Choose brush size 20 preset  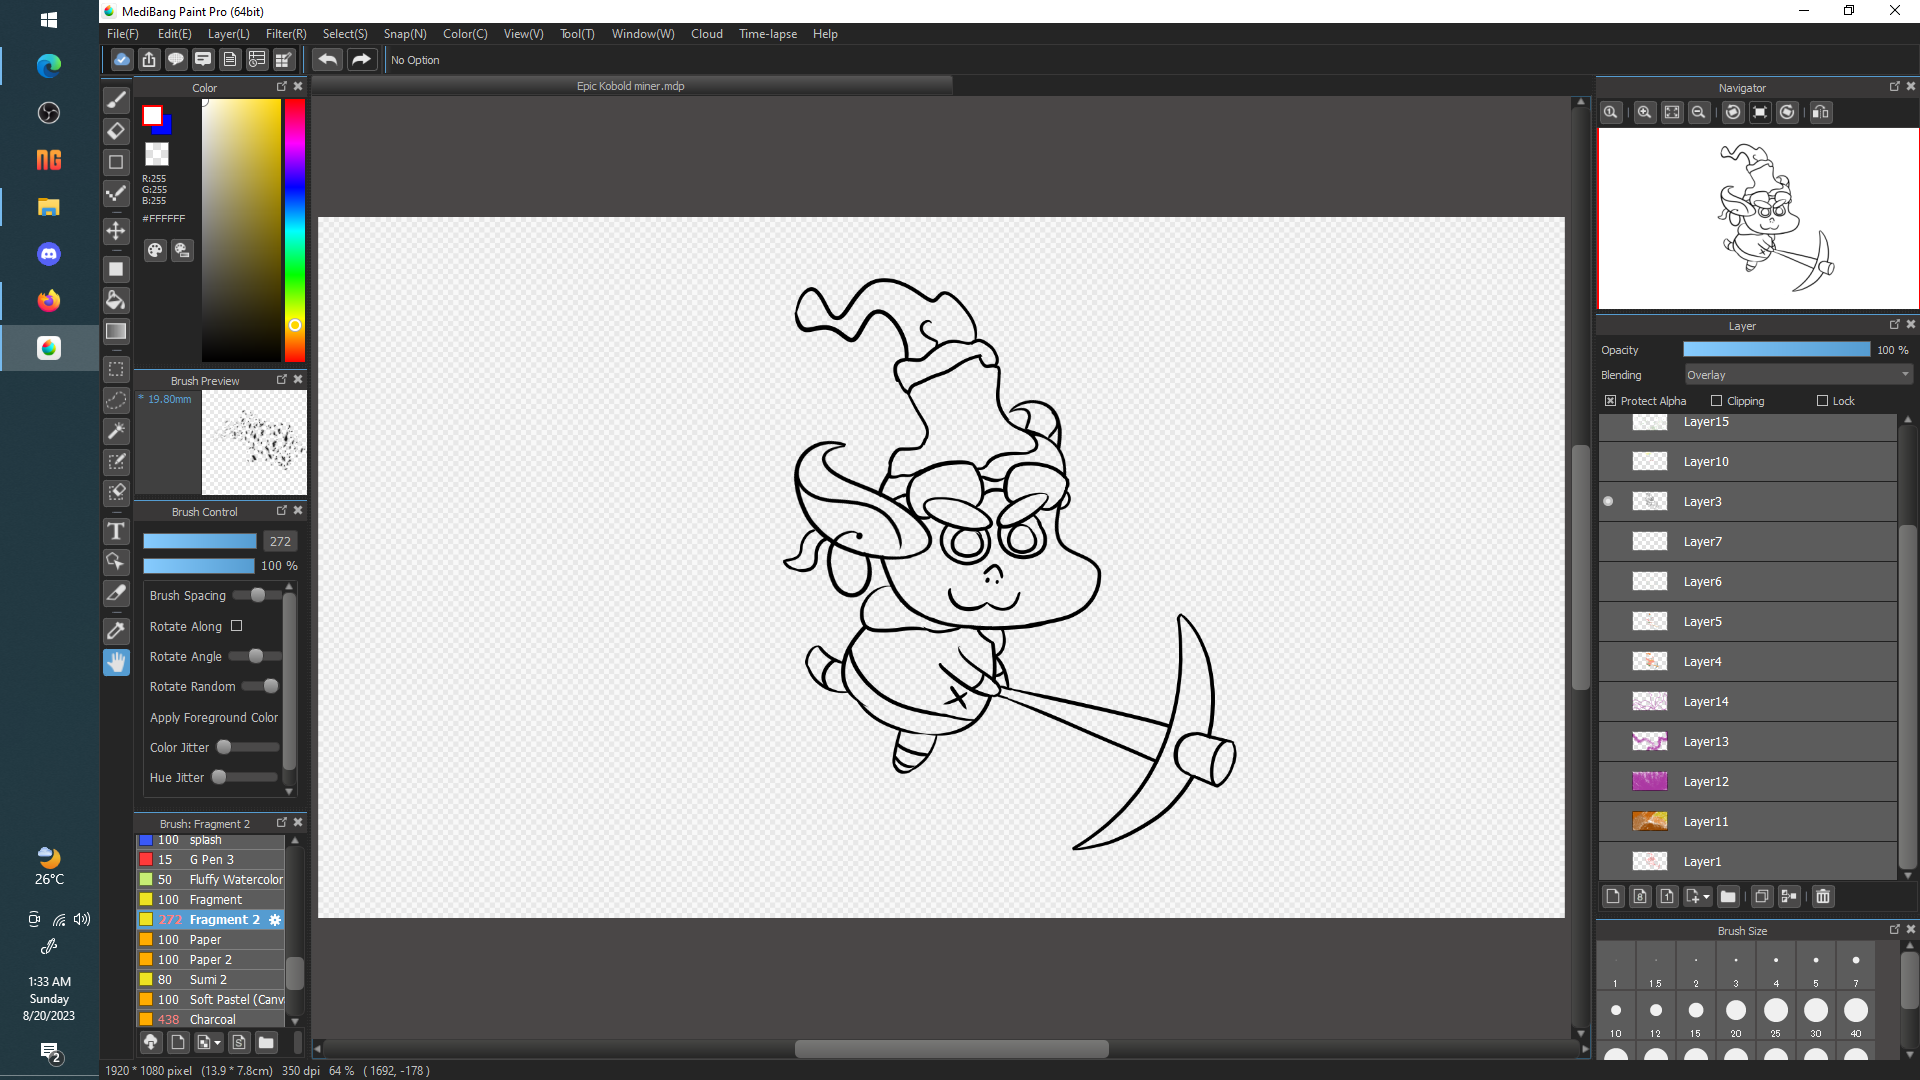[x=1736, y=1017]
